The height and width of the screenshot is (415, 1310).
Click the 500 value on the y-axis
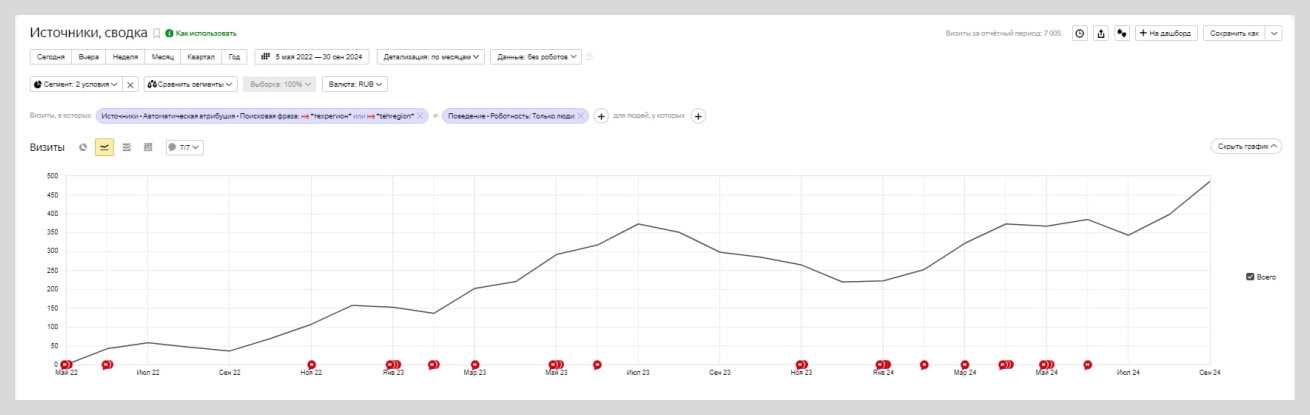click(x=51, y=176)
